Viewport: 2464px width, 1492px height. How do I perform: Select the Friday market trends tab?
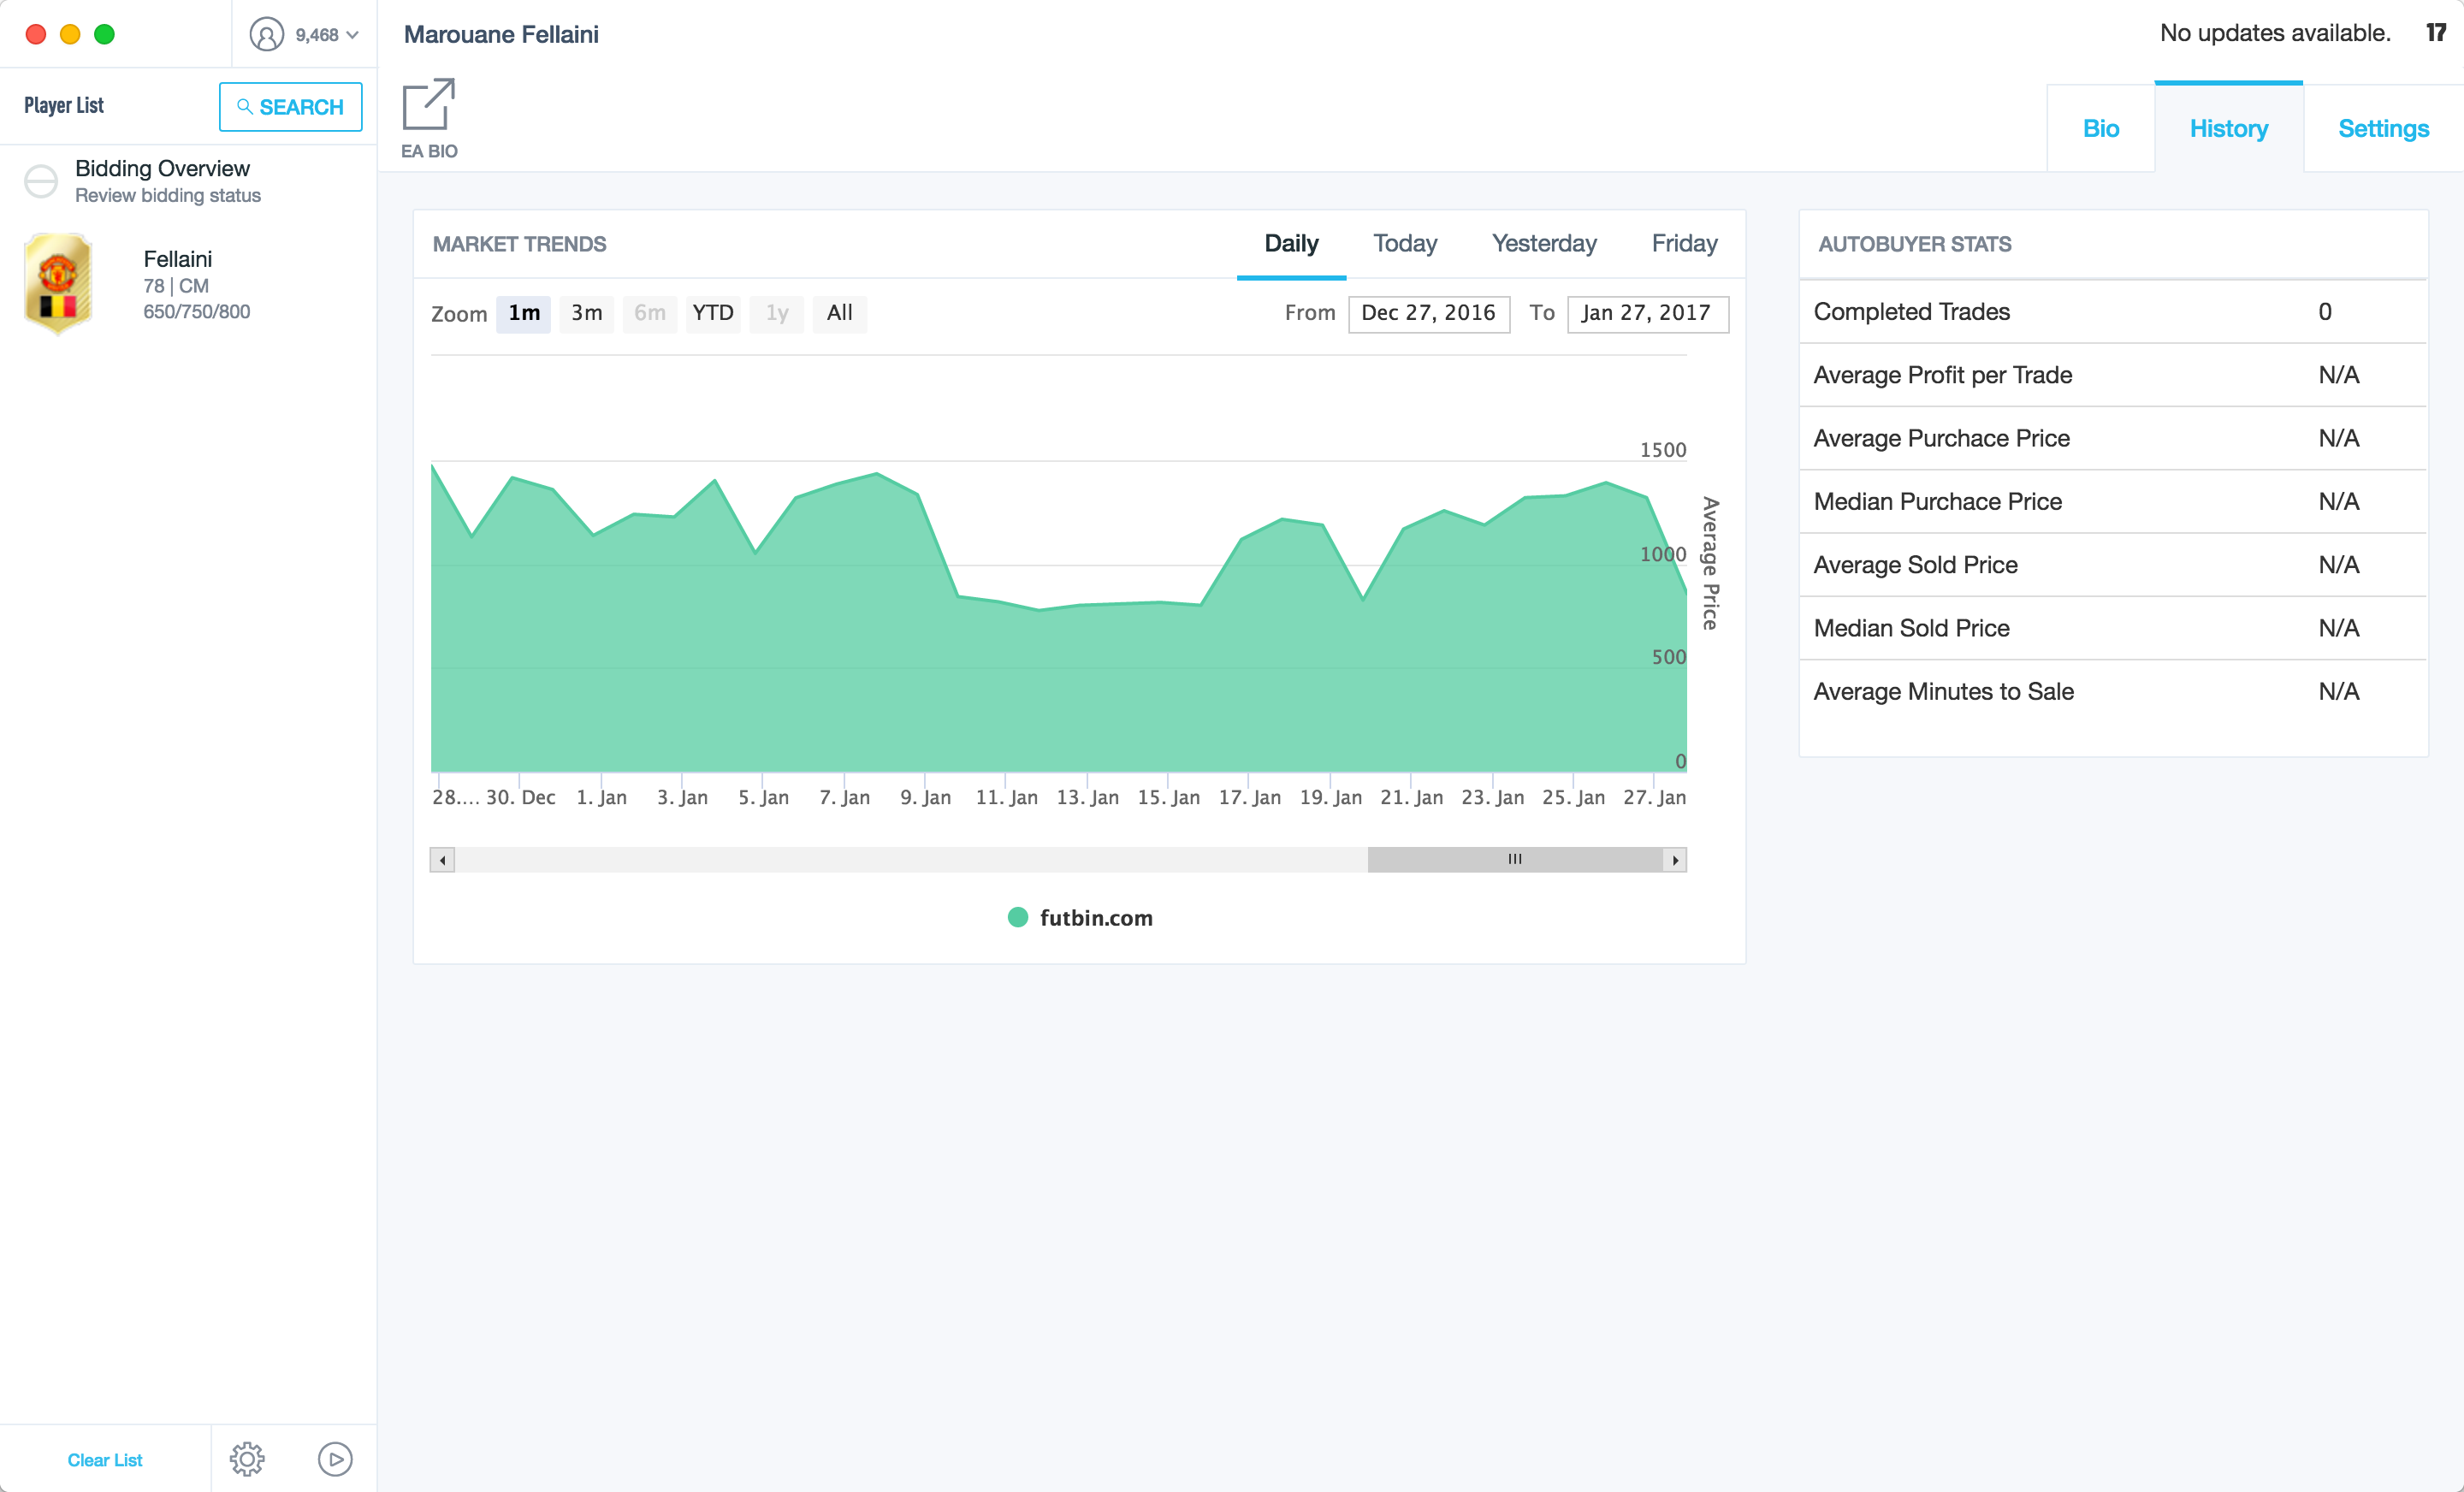1684,243
